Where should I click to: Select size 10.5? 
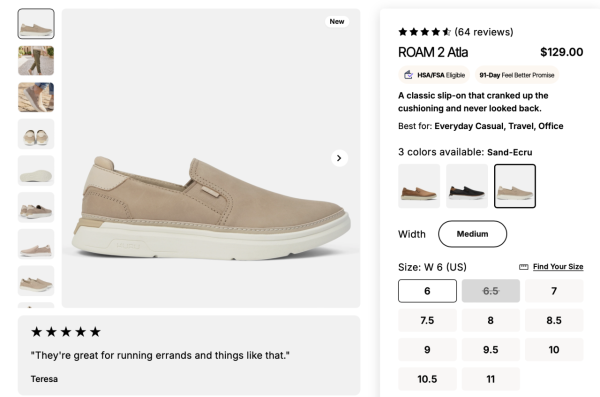427,379
